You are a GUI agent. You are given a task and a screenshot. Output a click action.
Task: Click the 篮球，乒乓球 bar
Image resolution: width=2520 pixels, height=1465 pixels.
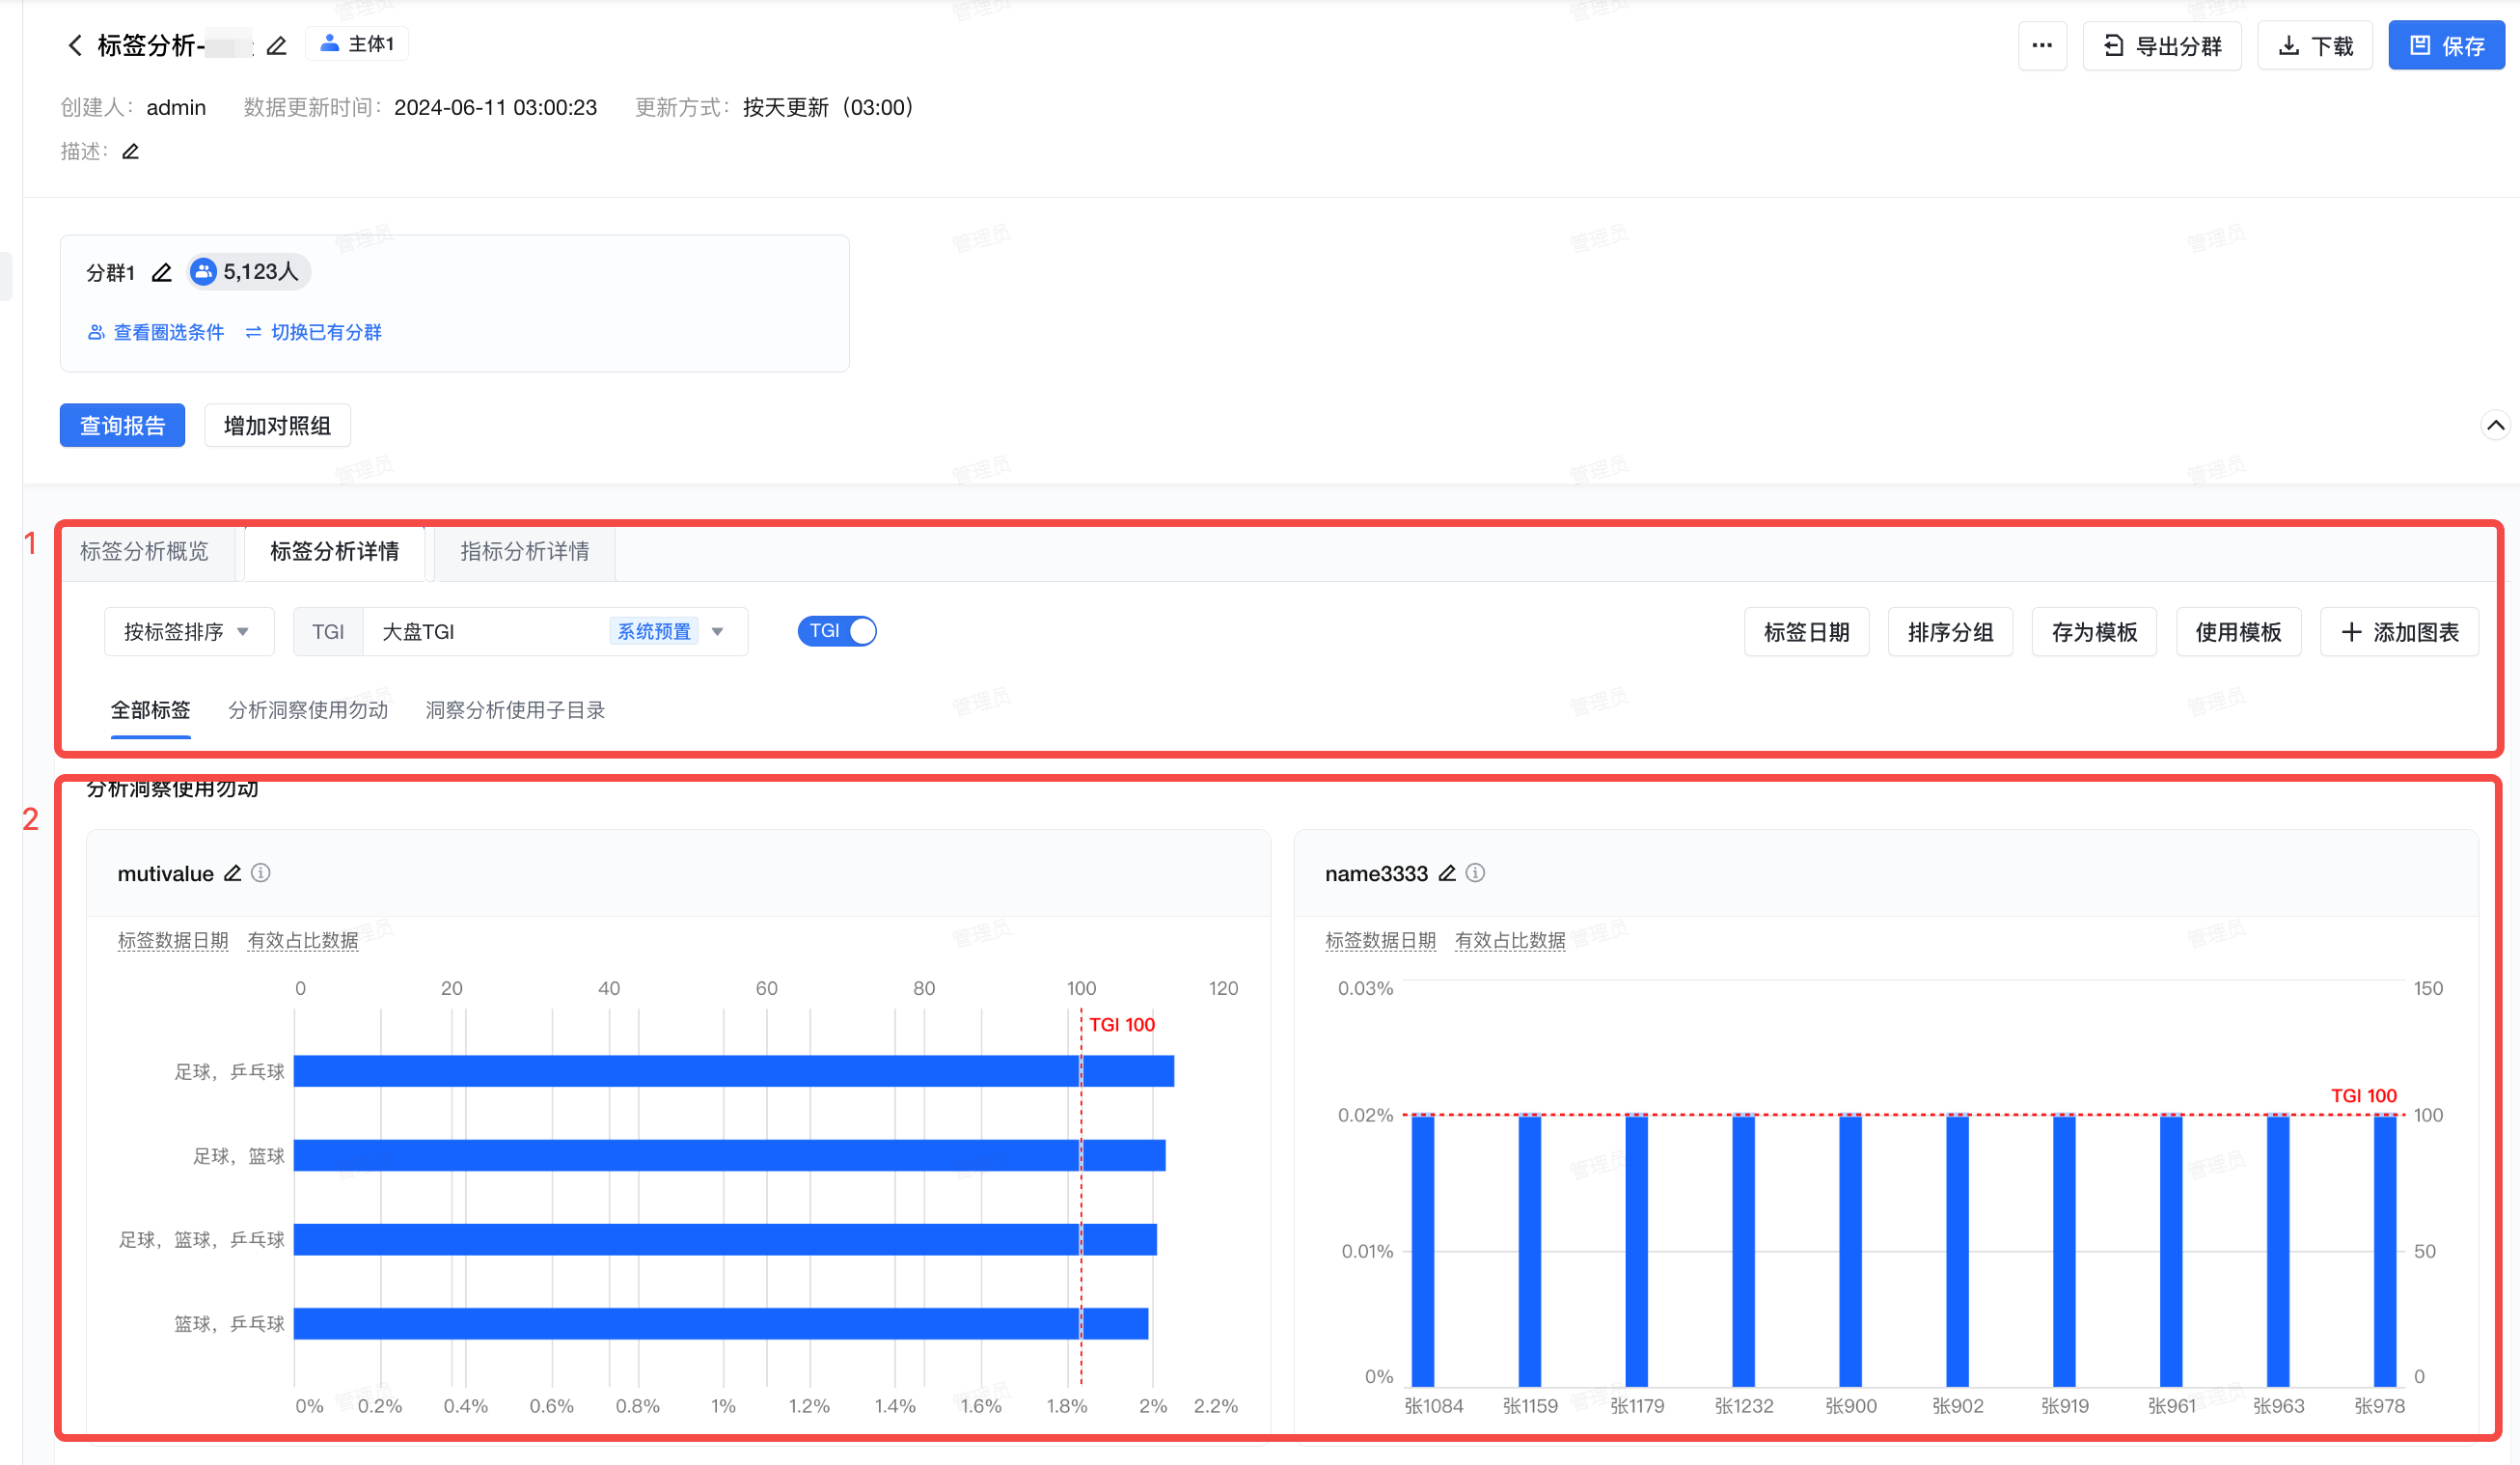click(721, 1323)
